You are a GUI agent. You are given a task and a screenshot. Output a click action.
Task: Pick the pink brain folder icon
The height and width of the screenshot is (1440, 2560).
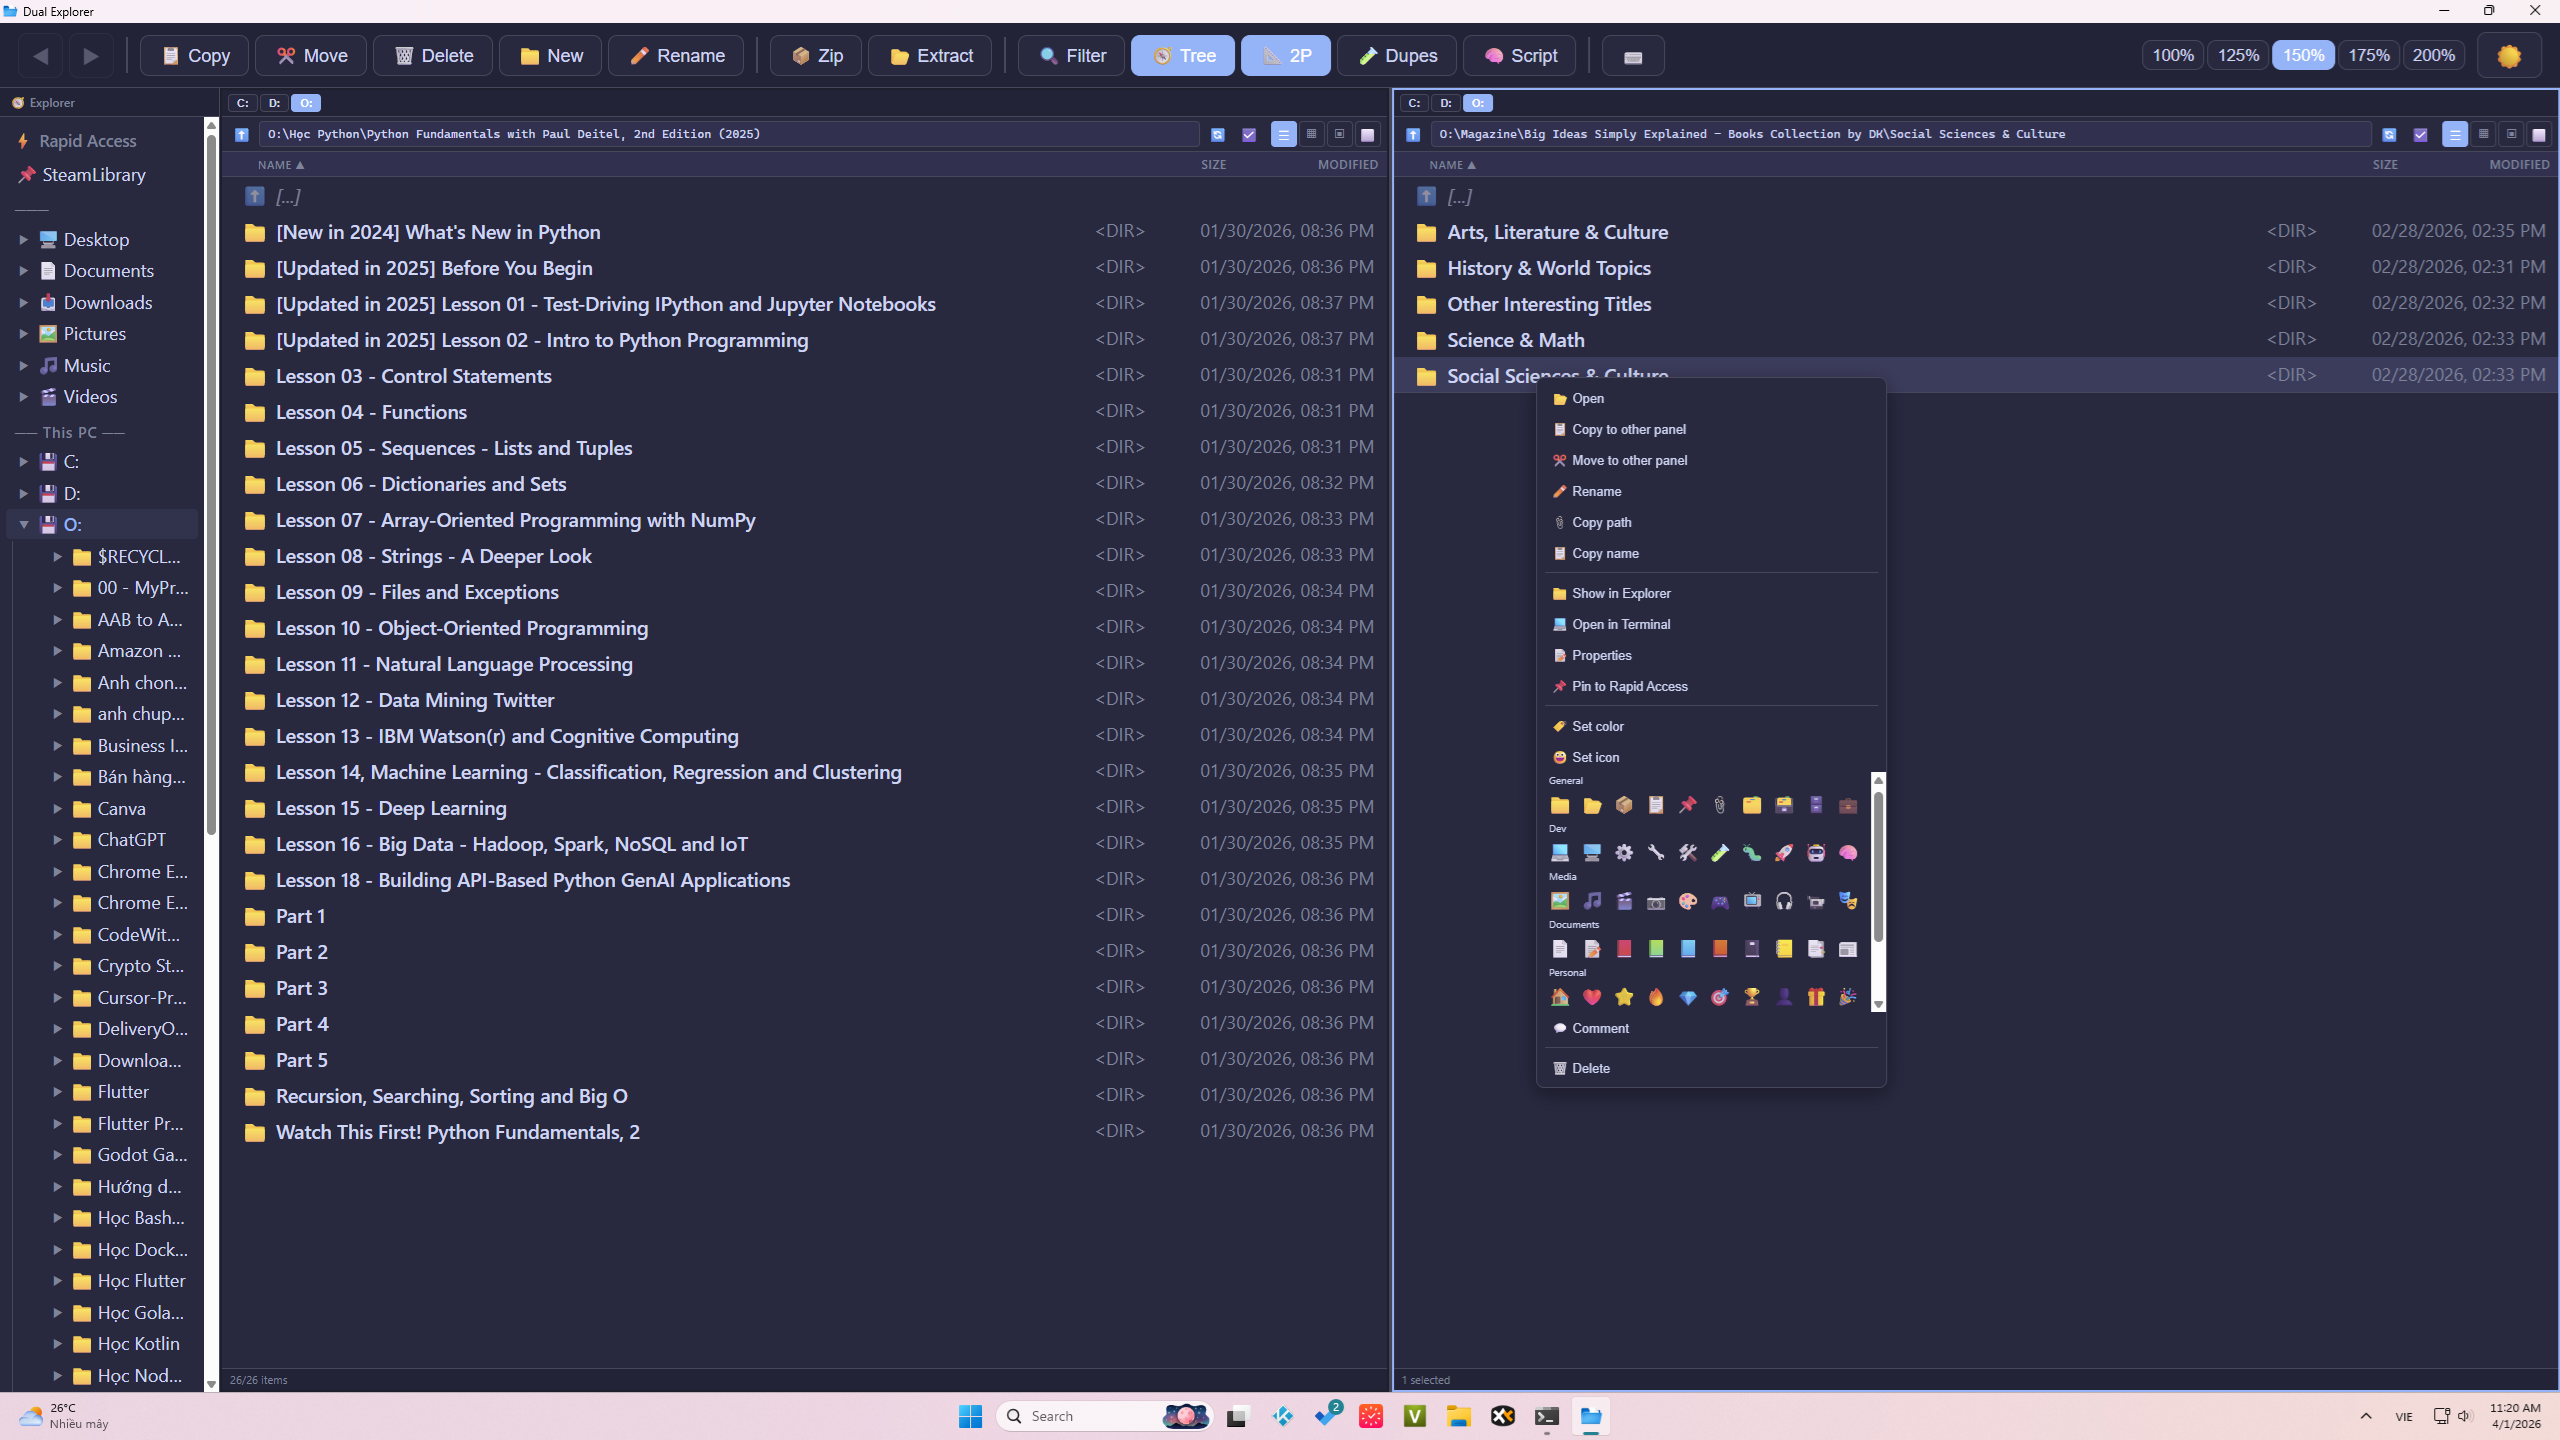click(1848, 853)
